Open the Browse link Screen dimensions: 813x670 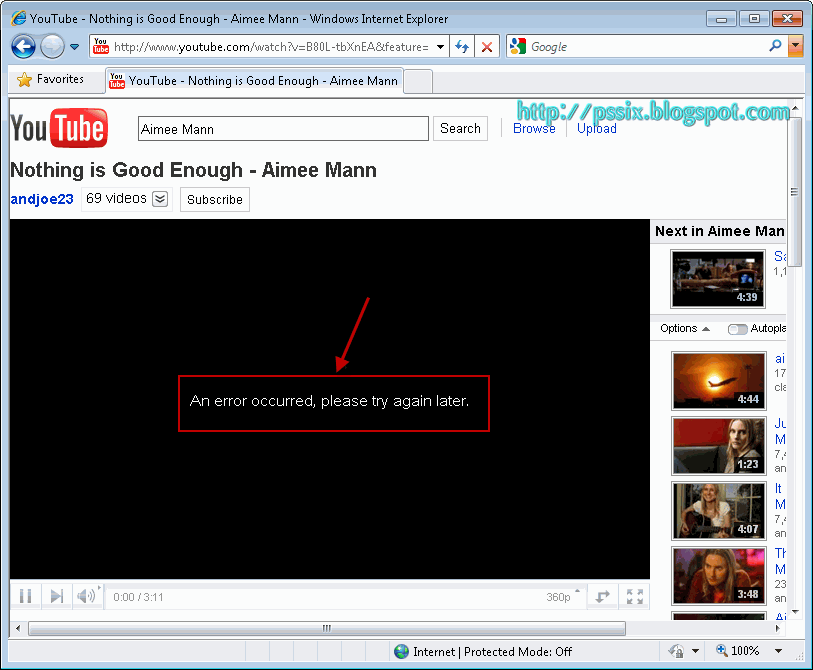534,129
